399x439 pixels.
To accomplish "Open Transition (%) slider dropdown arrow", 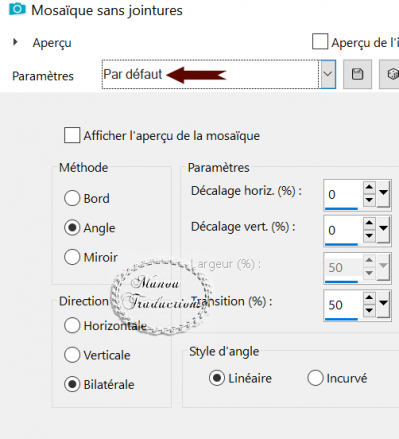I will pyautogui.click(x=383, y=304).
